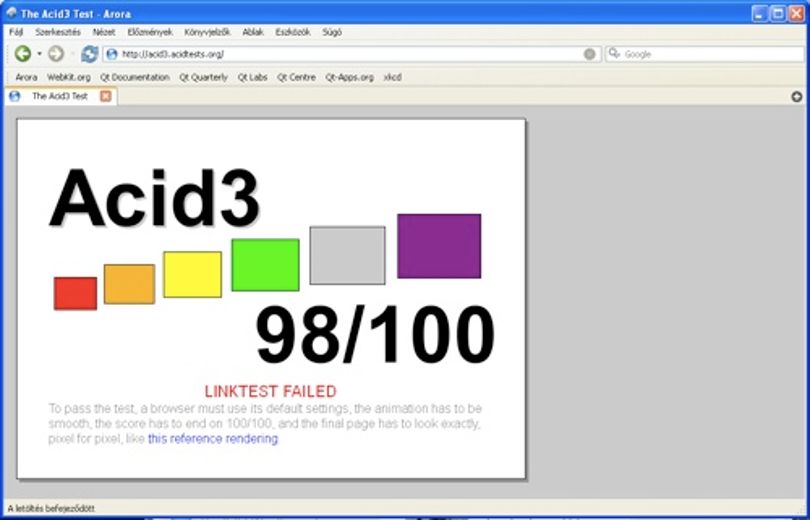Screen dimensions: 810x520
Task: Follow the 'this reference rendering' link
Action: [213, 439]
